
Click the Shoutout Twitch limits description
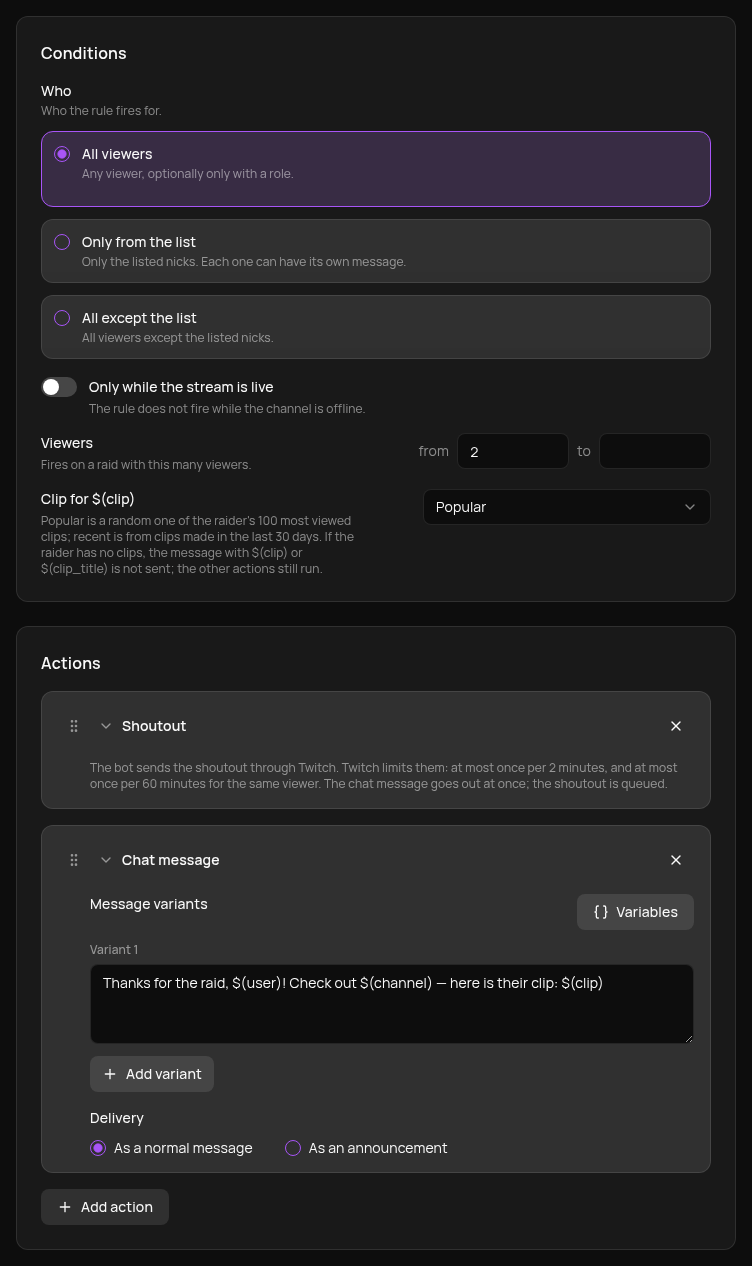click(x=384, y=775)
